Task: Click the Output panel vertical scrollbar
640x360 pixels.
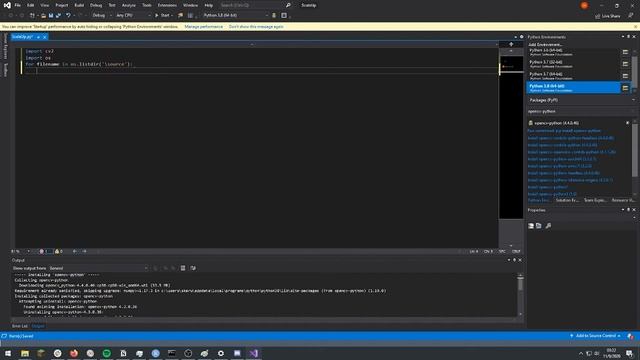Action: pos(520,295)
